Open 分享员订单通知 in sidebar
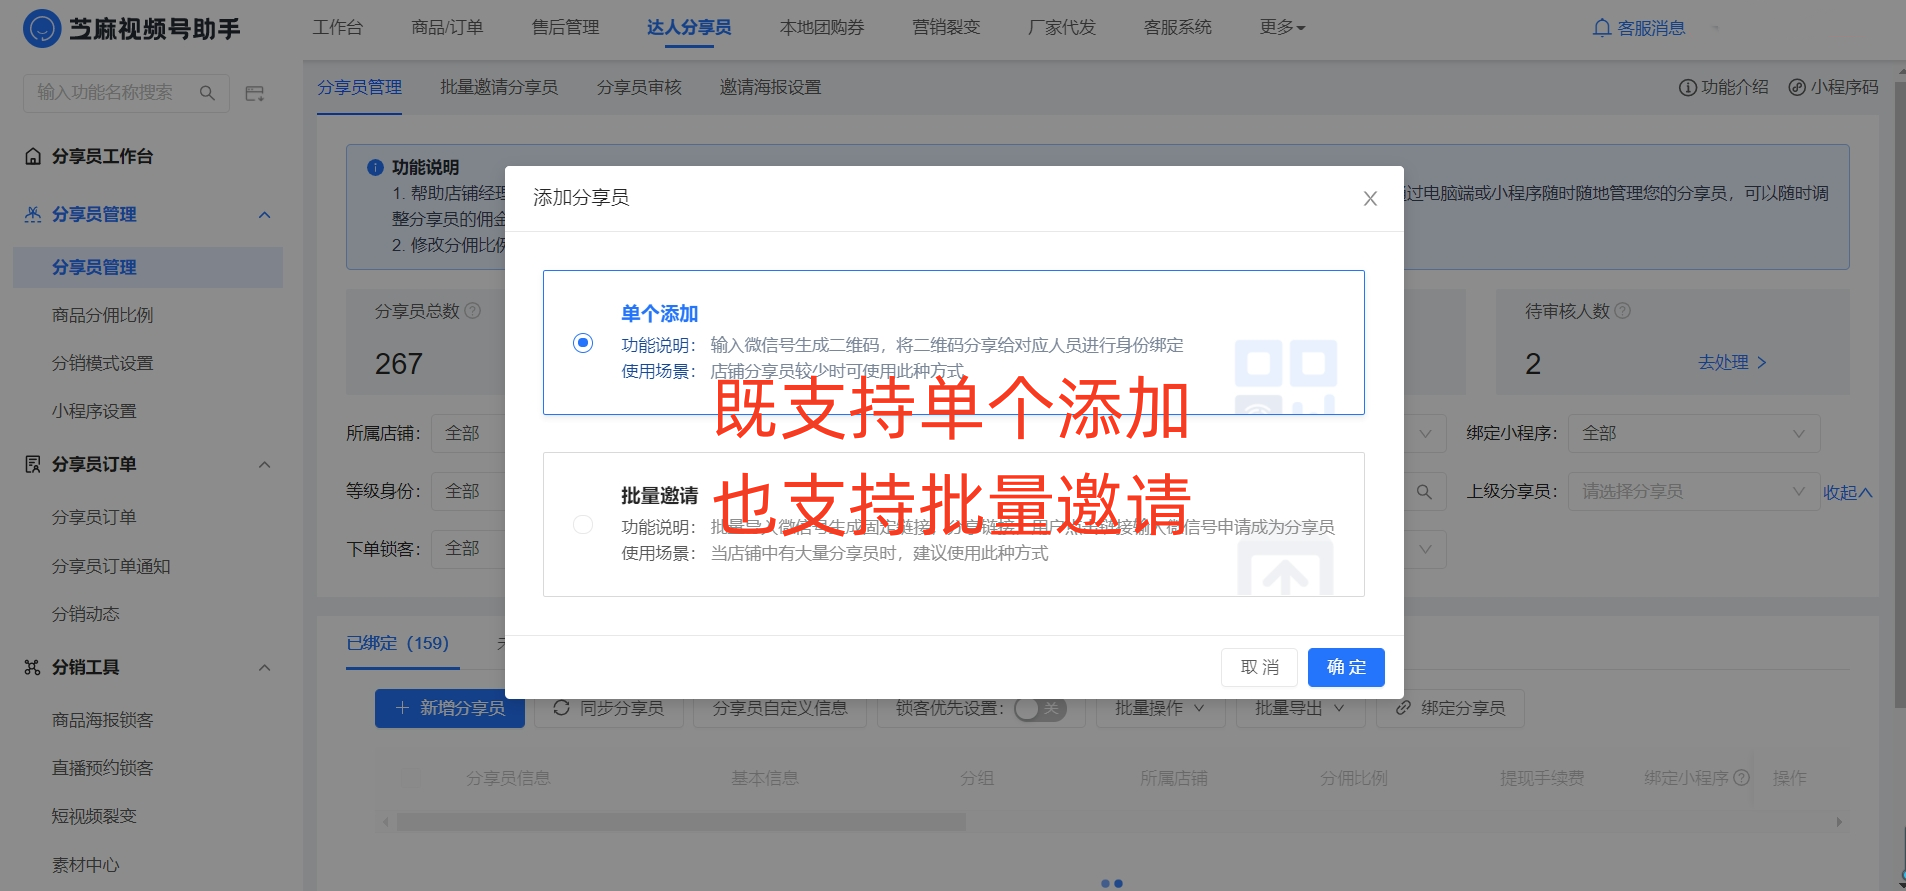 (x=111, y=567)
